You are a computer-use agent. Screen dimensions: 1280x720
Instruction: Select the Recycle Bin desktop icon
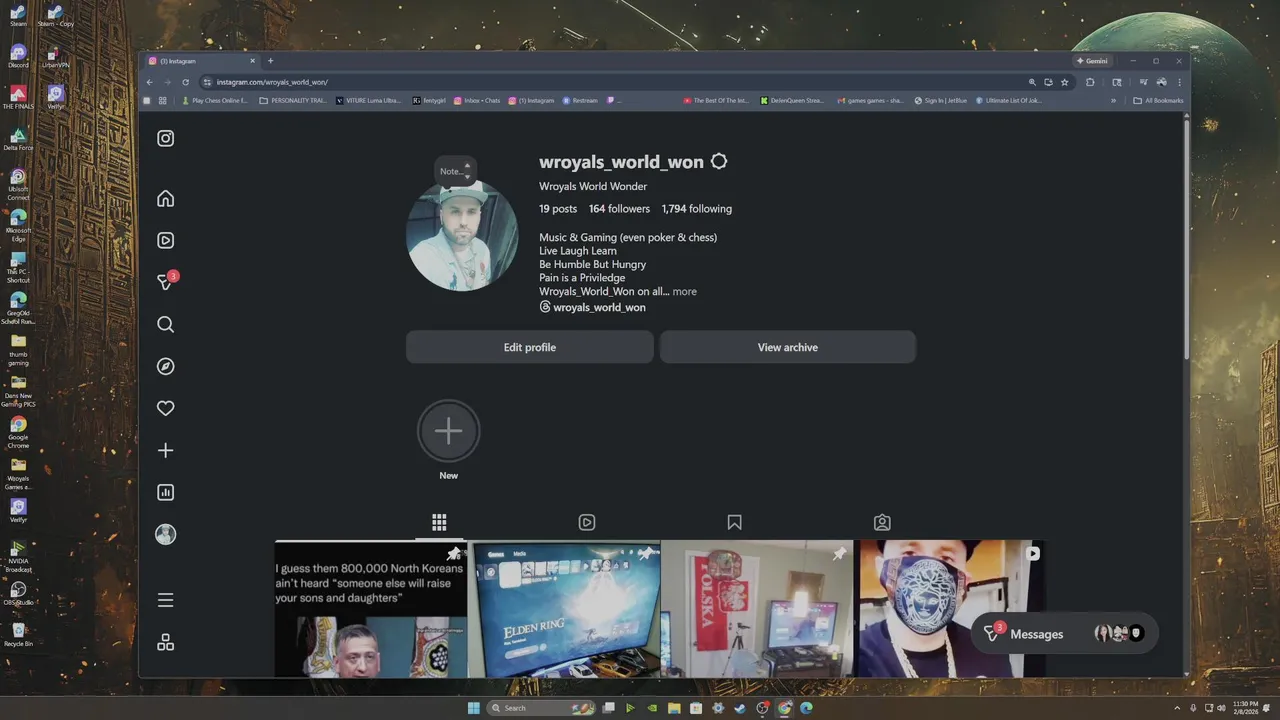click(x=18, y=635)
